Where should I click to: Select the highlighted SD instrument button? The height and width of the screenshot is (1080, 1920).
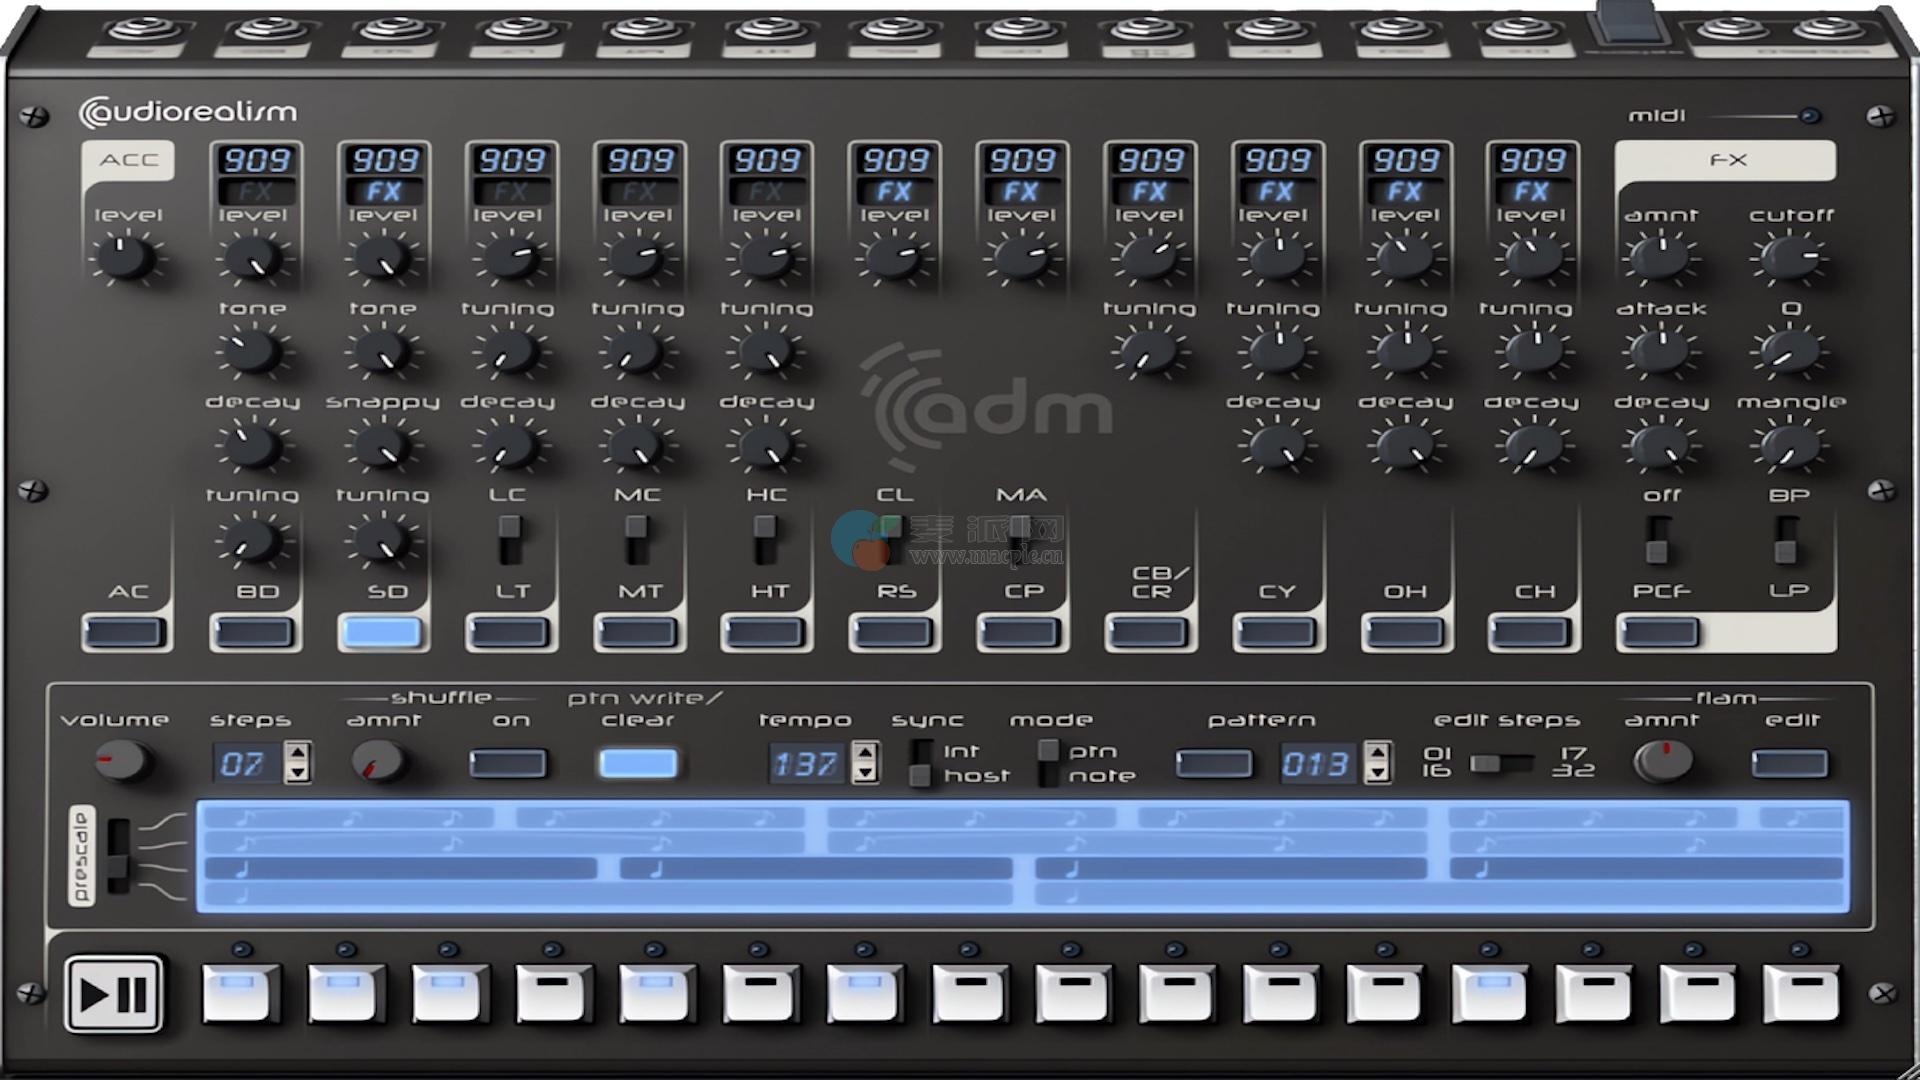tap(382, 632)
